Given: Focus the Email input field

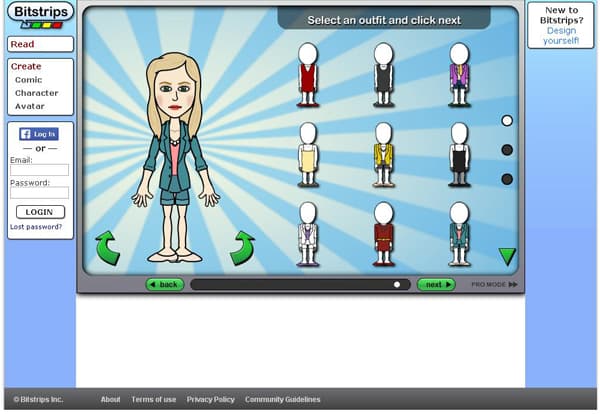Looking at the screenshot, I should (x=39, y=170).
